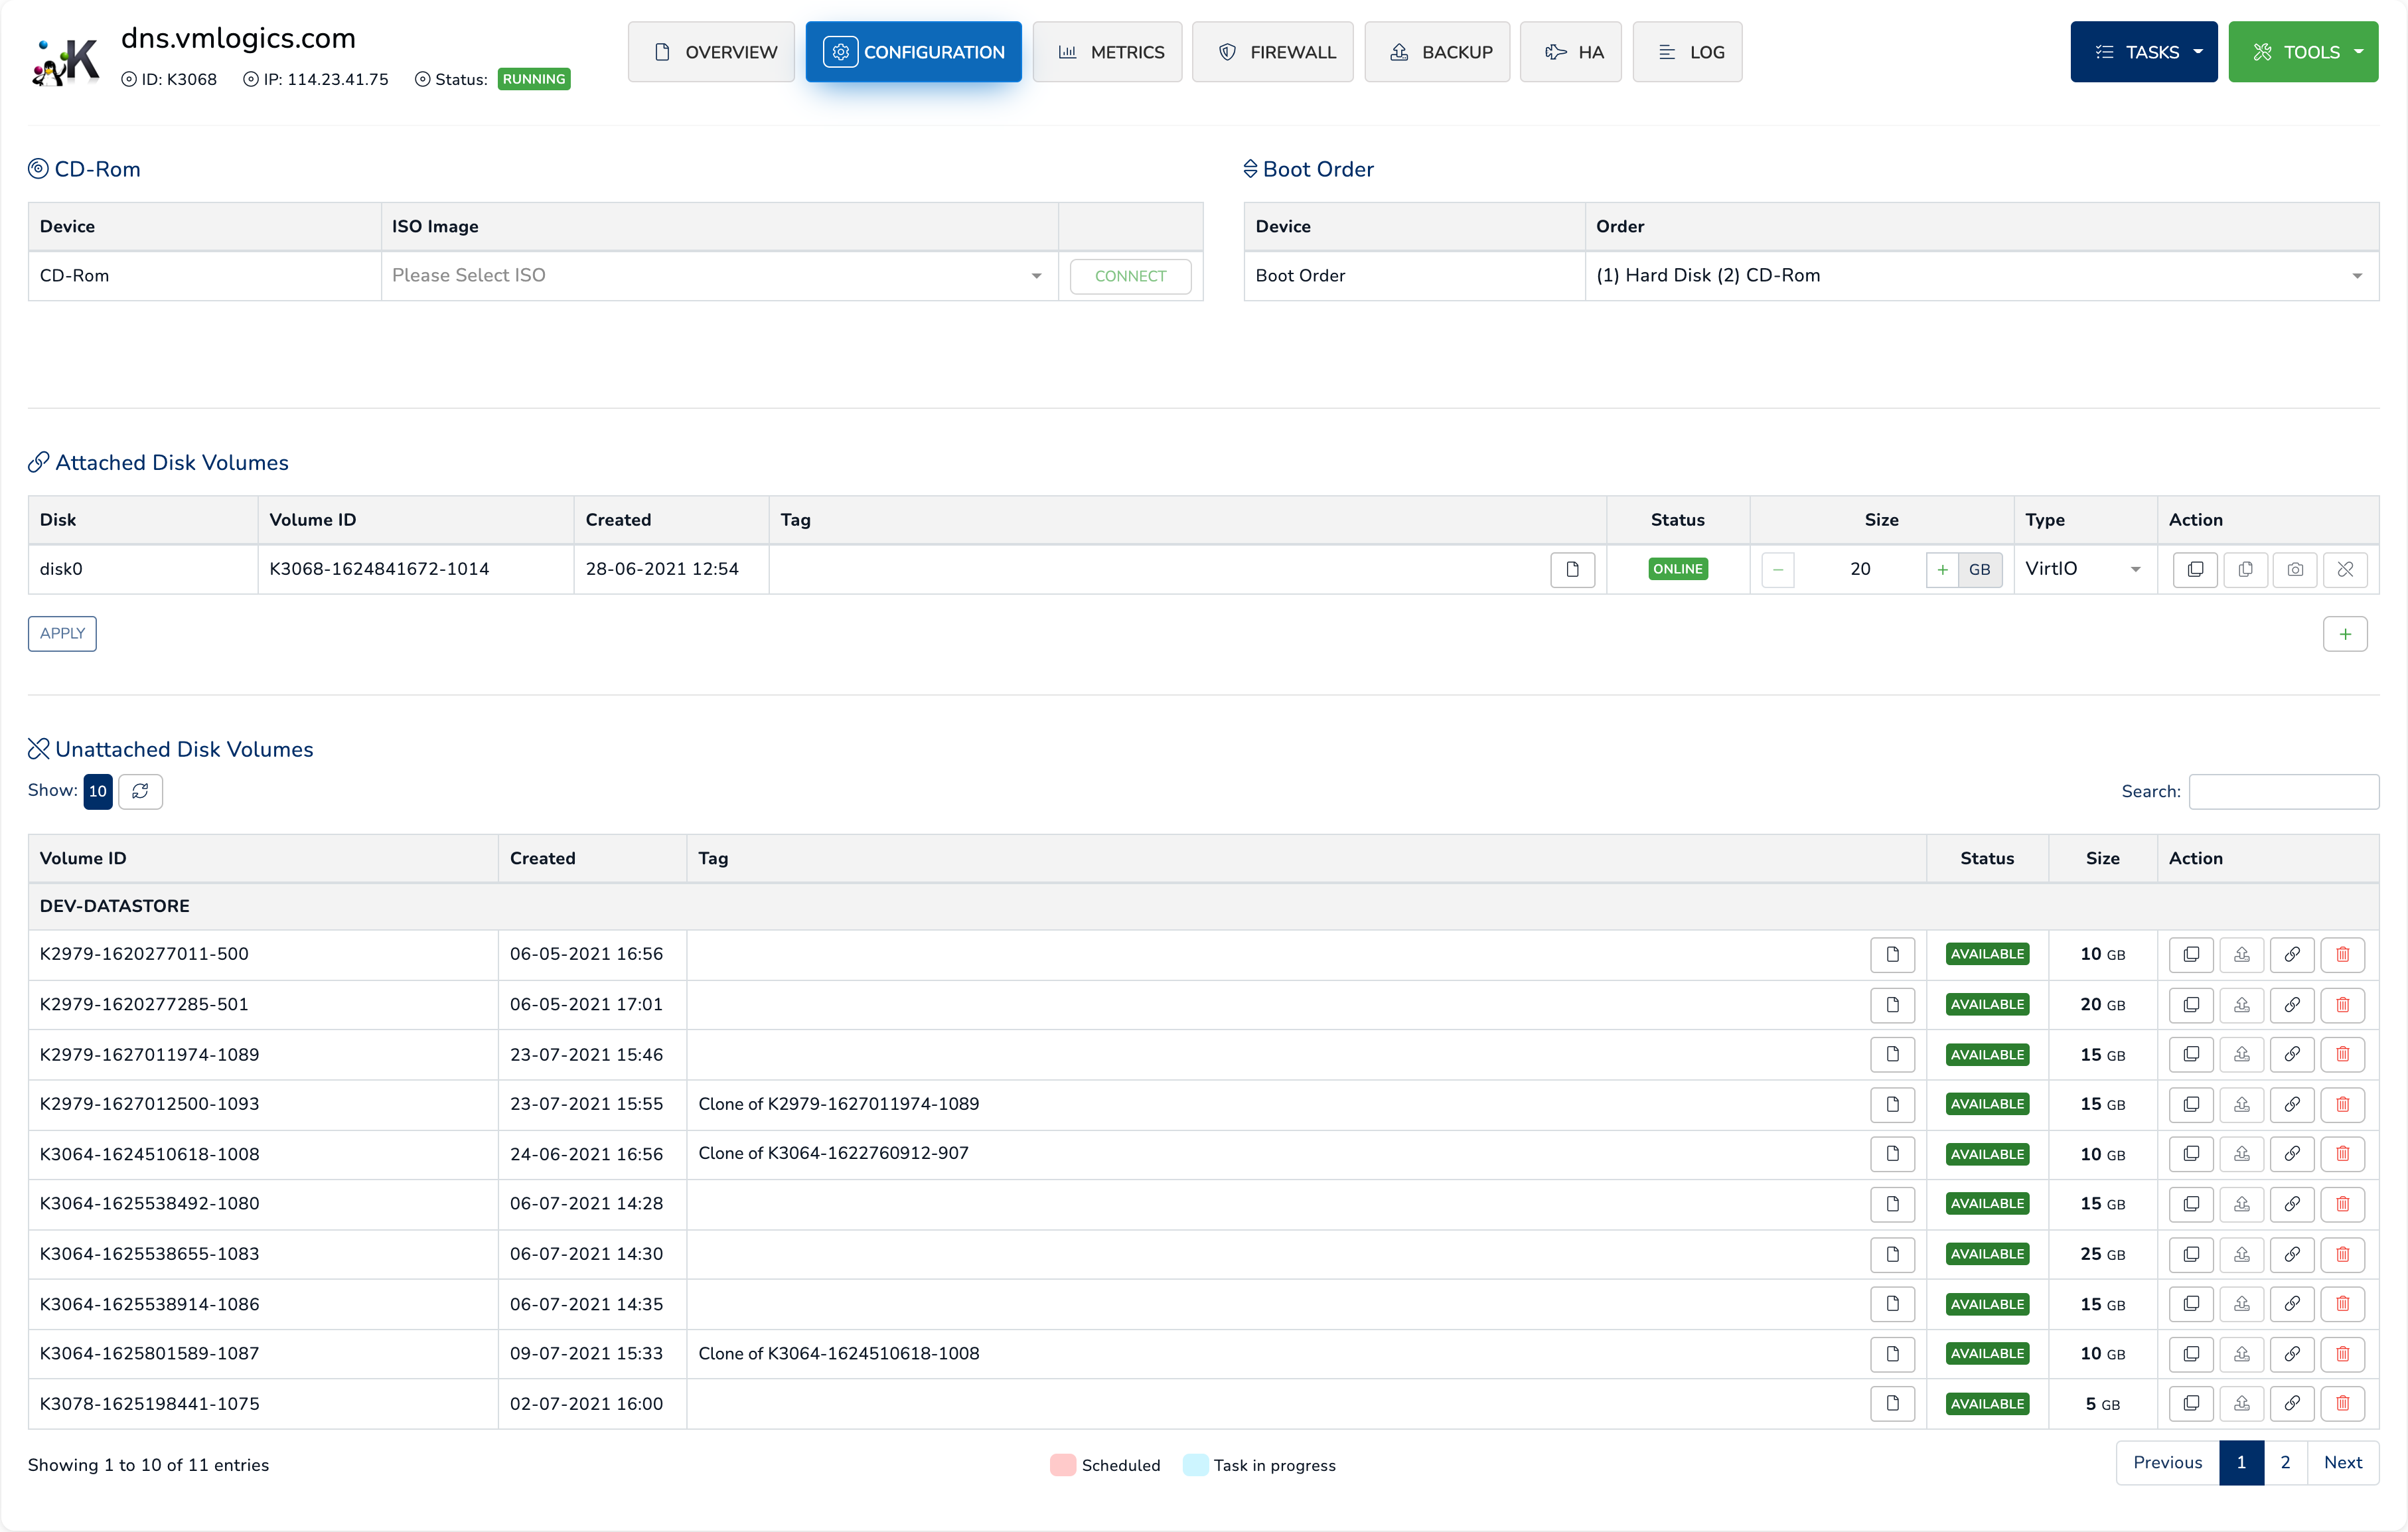2408x1532 pixels.
Task: Focus the Search input field
Action: click(2283, 791)
